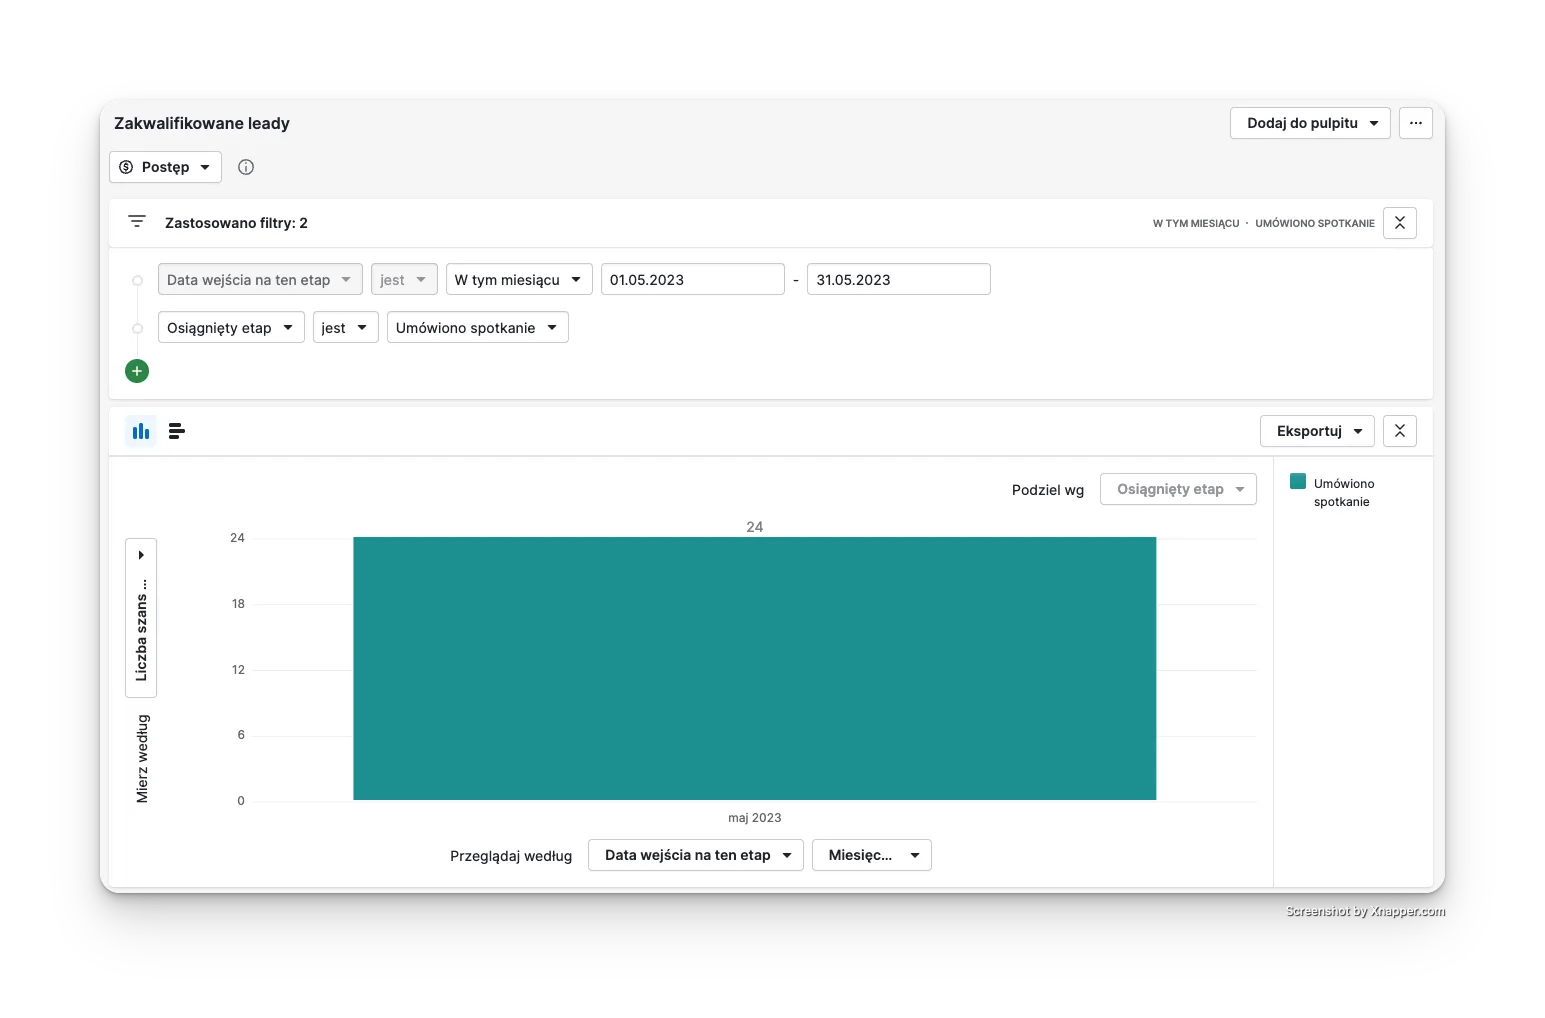Open disabled Data wejścia na ten etap filter
This screenshot has height=1018, width=1545.
point(260,279)
